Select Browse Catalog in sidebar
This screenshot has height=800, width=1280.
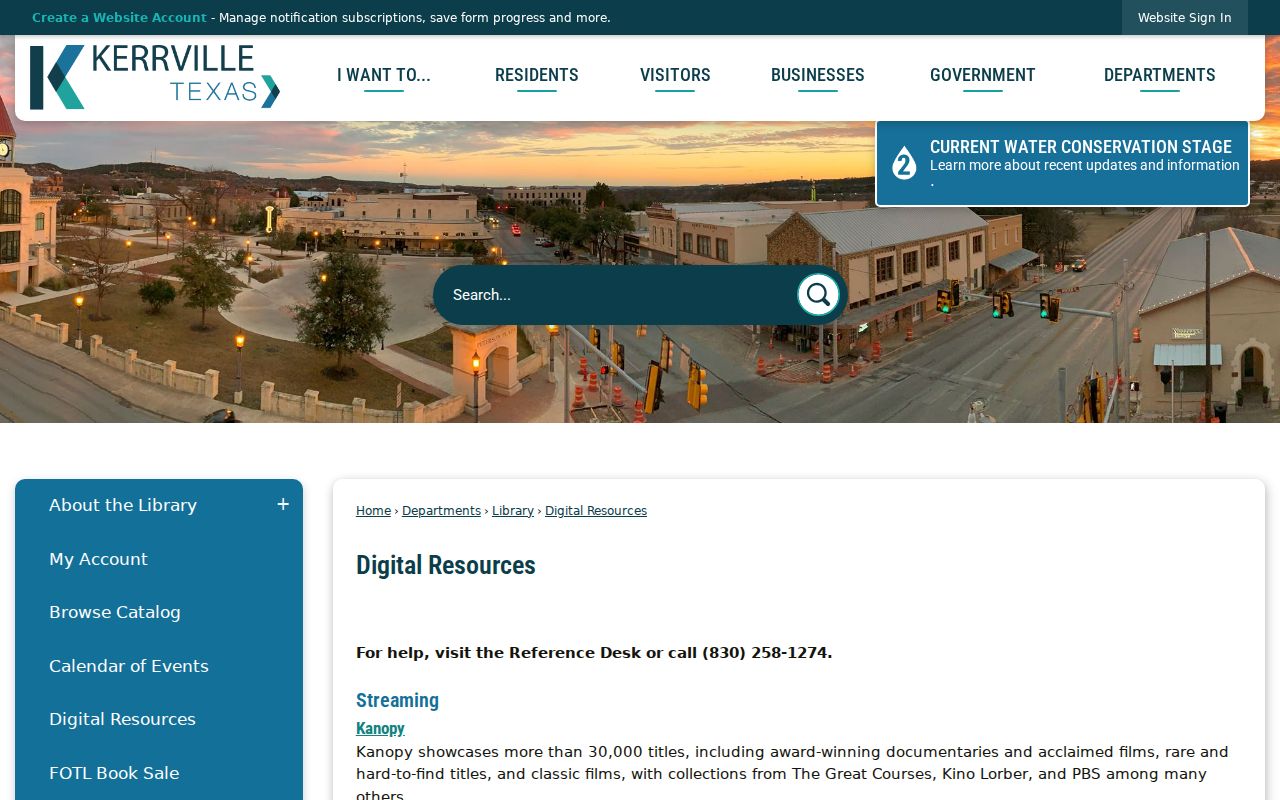[x=115, y=612]
